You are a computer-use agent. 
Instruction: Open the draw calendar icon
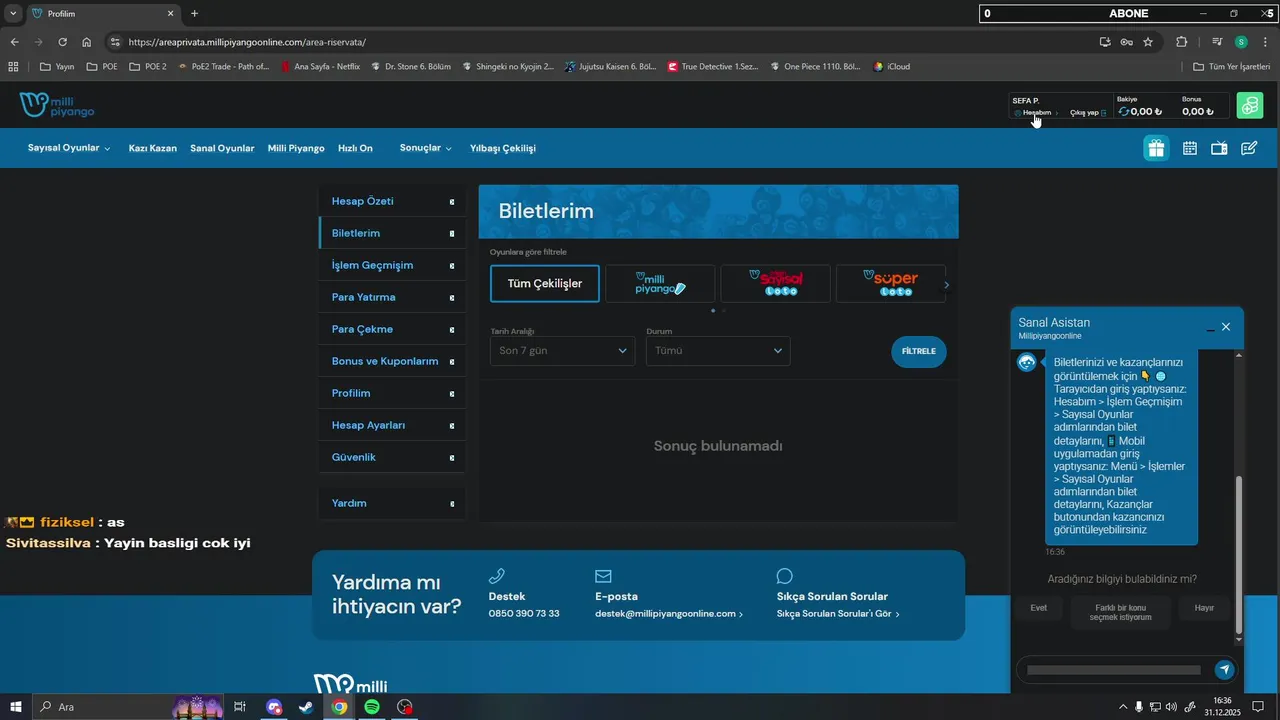pos(1189,148)
